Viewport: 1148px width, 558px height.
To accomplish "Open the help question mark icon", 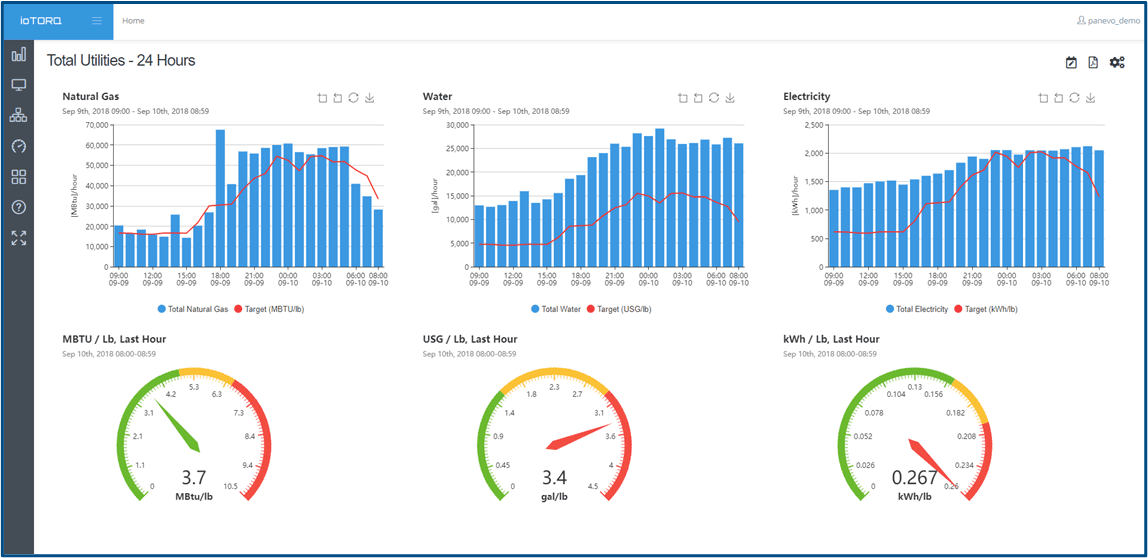I will click(19, 207).
